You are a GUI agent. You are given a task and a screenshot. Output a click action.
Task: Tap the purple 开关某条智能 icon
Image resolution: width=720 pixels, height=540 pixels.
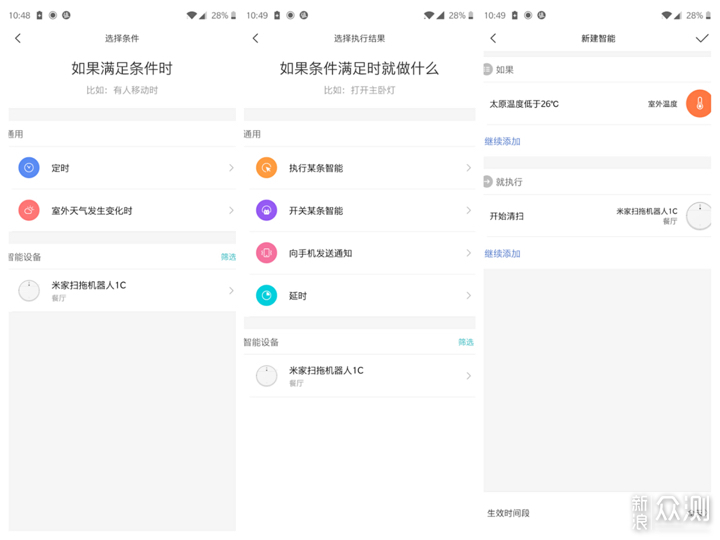pos(266,211)
